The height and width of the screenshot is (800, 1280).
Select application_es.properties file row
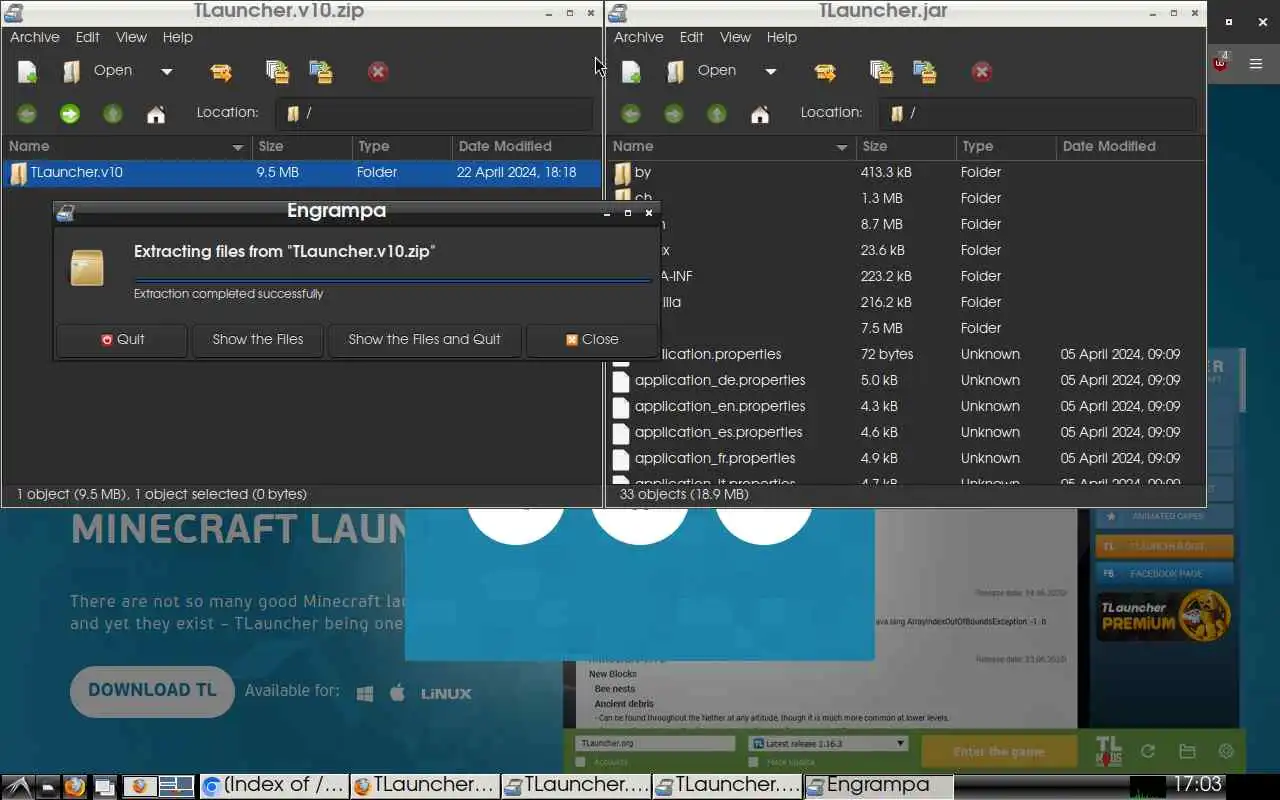pyautogui.click(x=908, y=433)
